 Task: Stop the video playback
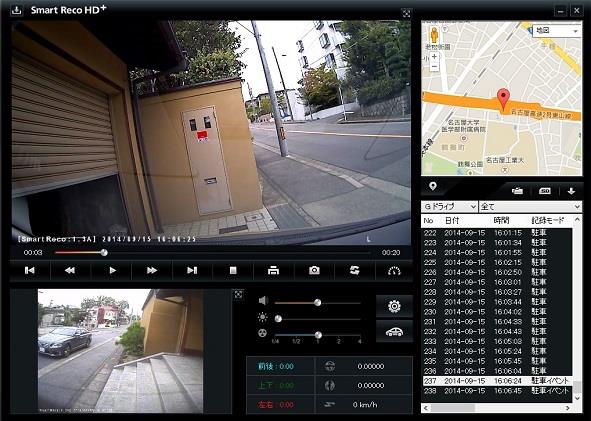pos(233,270)
